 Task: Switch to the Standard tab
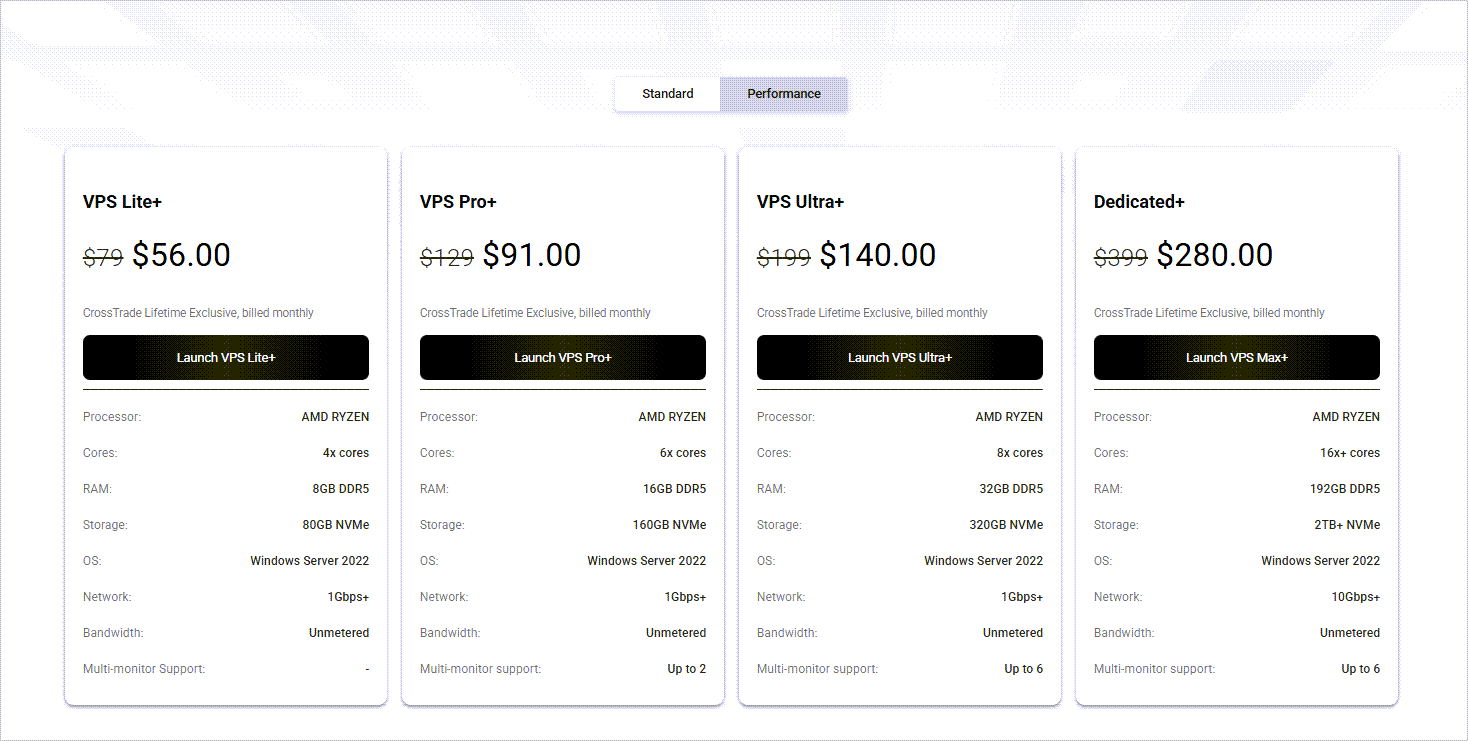(667, 94)
